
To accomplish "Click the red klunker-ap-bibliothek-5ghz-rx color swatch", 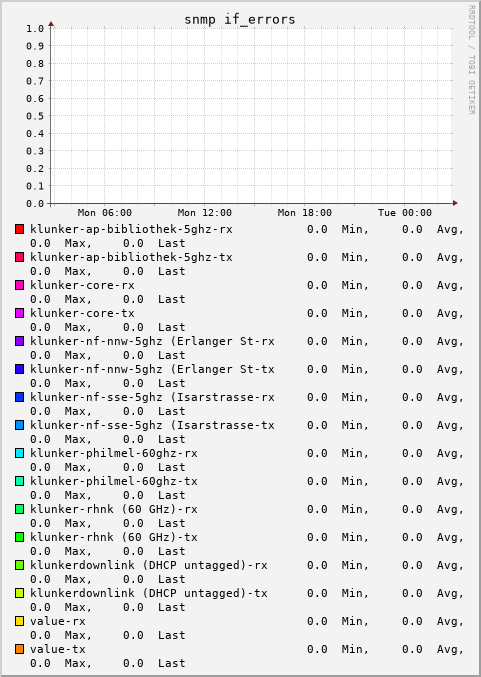I will click(19, 229).
